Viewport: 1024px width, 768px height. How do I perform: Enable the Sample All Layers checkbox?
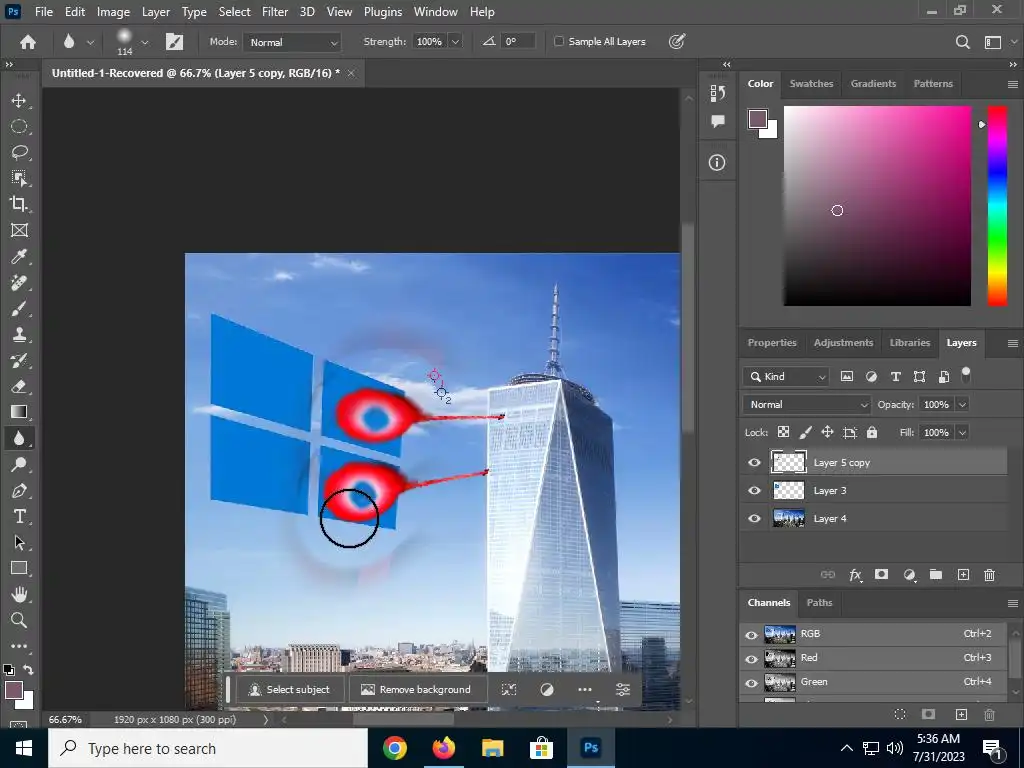(x=559, y=41)
